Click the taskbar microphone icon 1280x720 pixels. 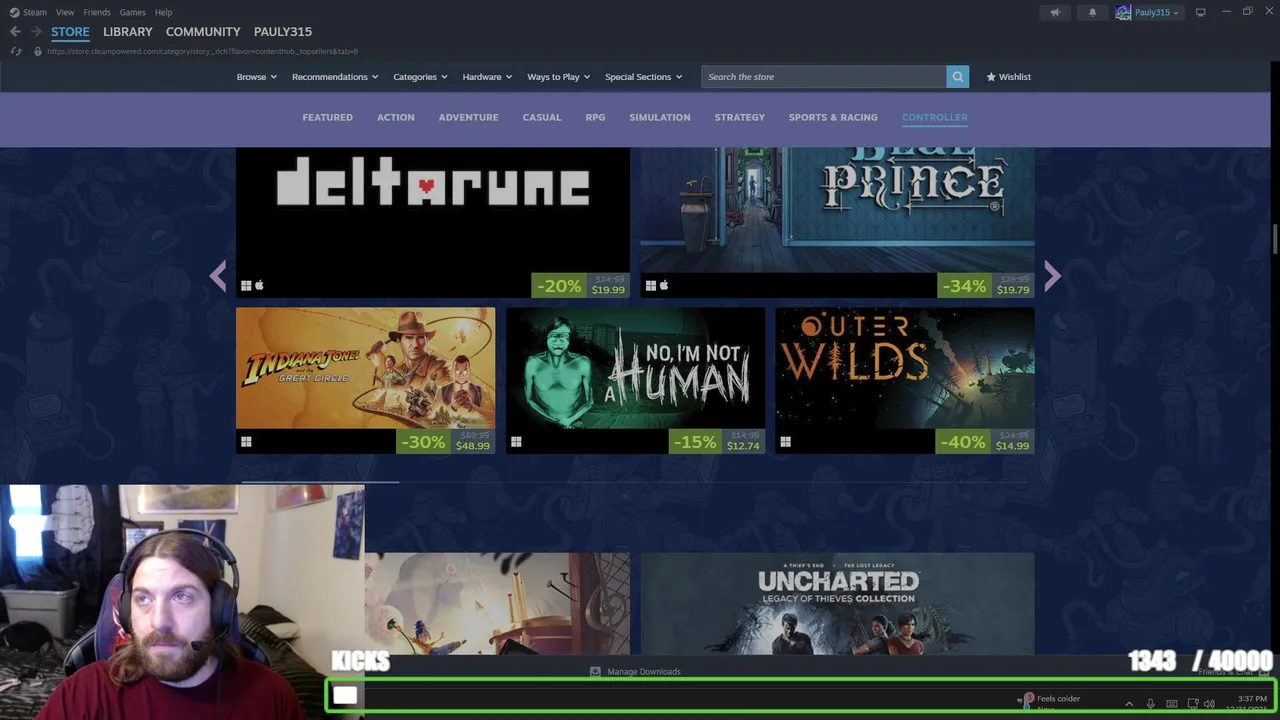(x=1150, y=704)
